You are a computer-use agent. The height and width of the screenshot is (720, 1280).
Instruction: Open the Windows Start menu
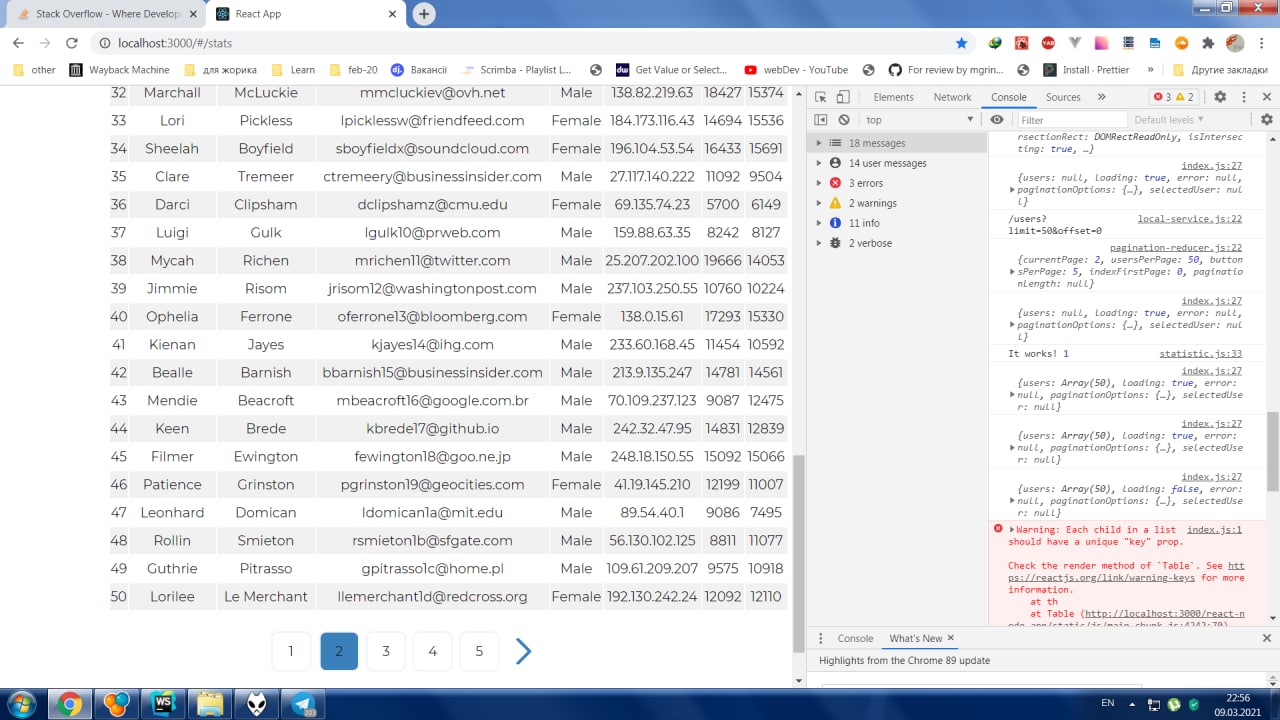click(x=20, y=704)
